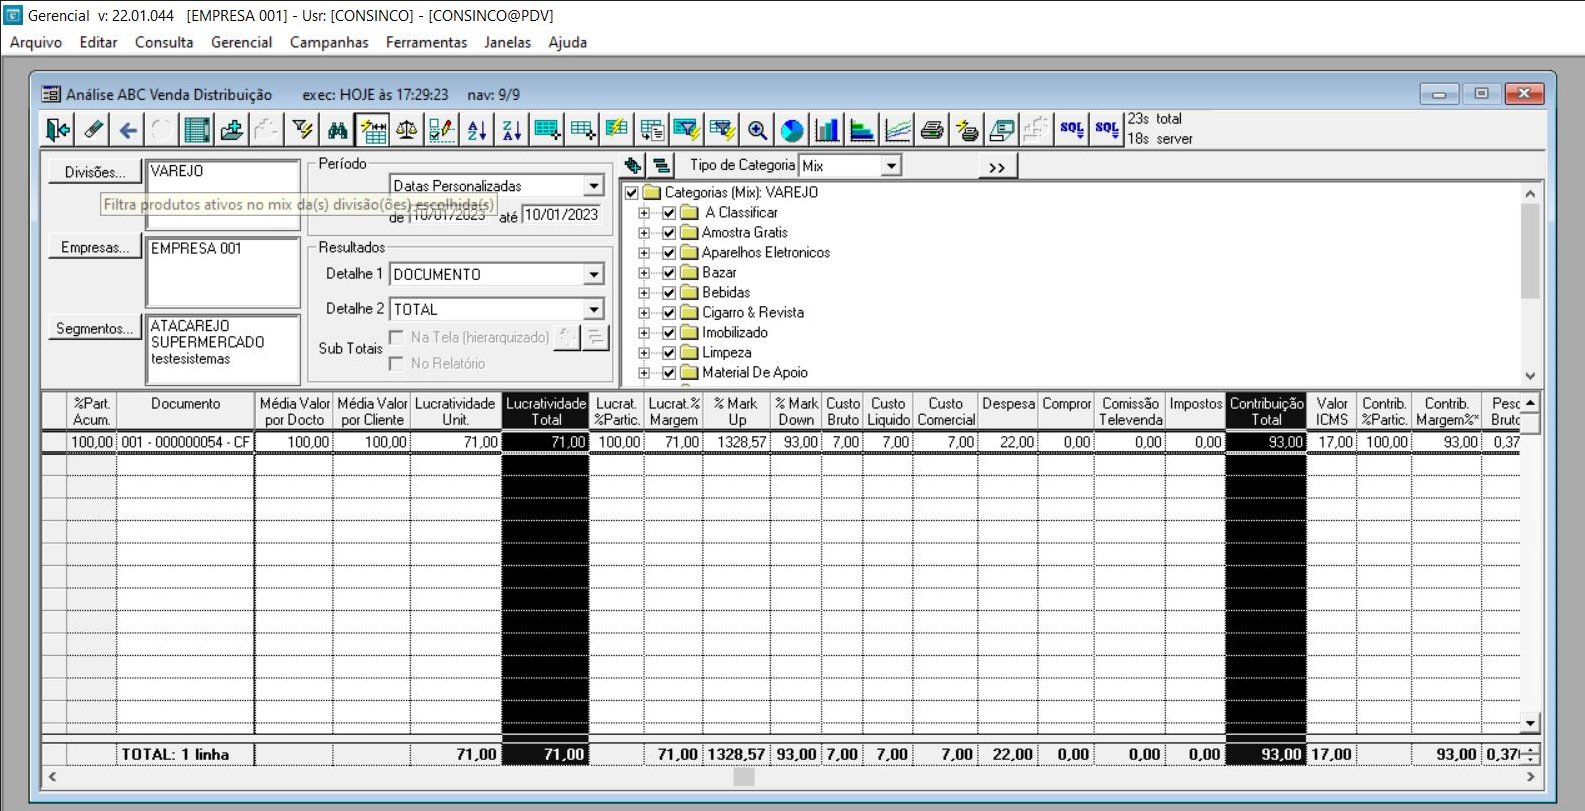Click the yellow table with lightning icon
Viewport: 1585px width, 811px height.
click(x=617, y=129)
